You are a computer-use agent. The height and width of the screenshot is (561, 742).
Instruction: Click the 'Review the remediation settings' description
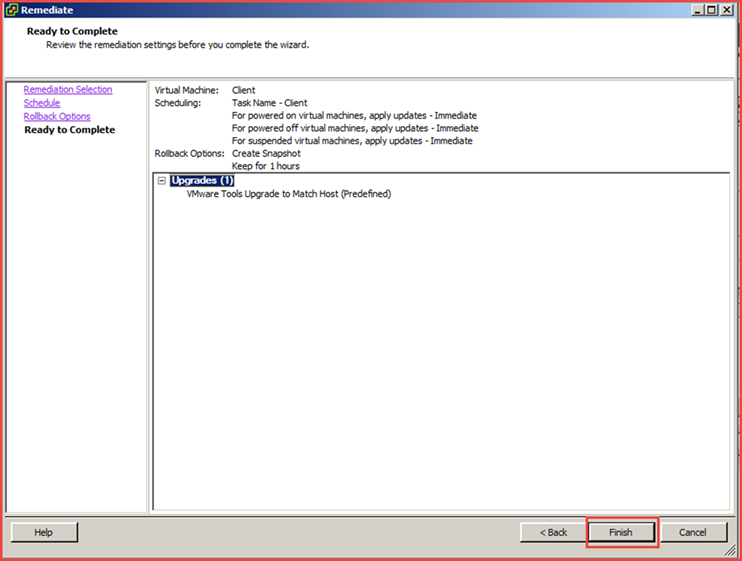point(177,45)
